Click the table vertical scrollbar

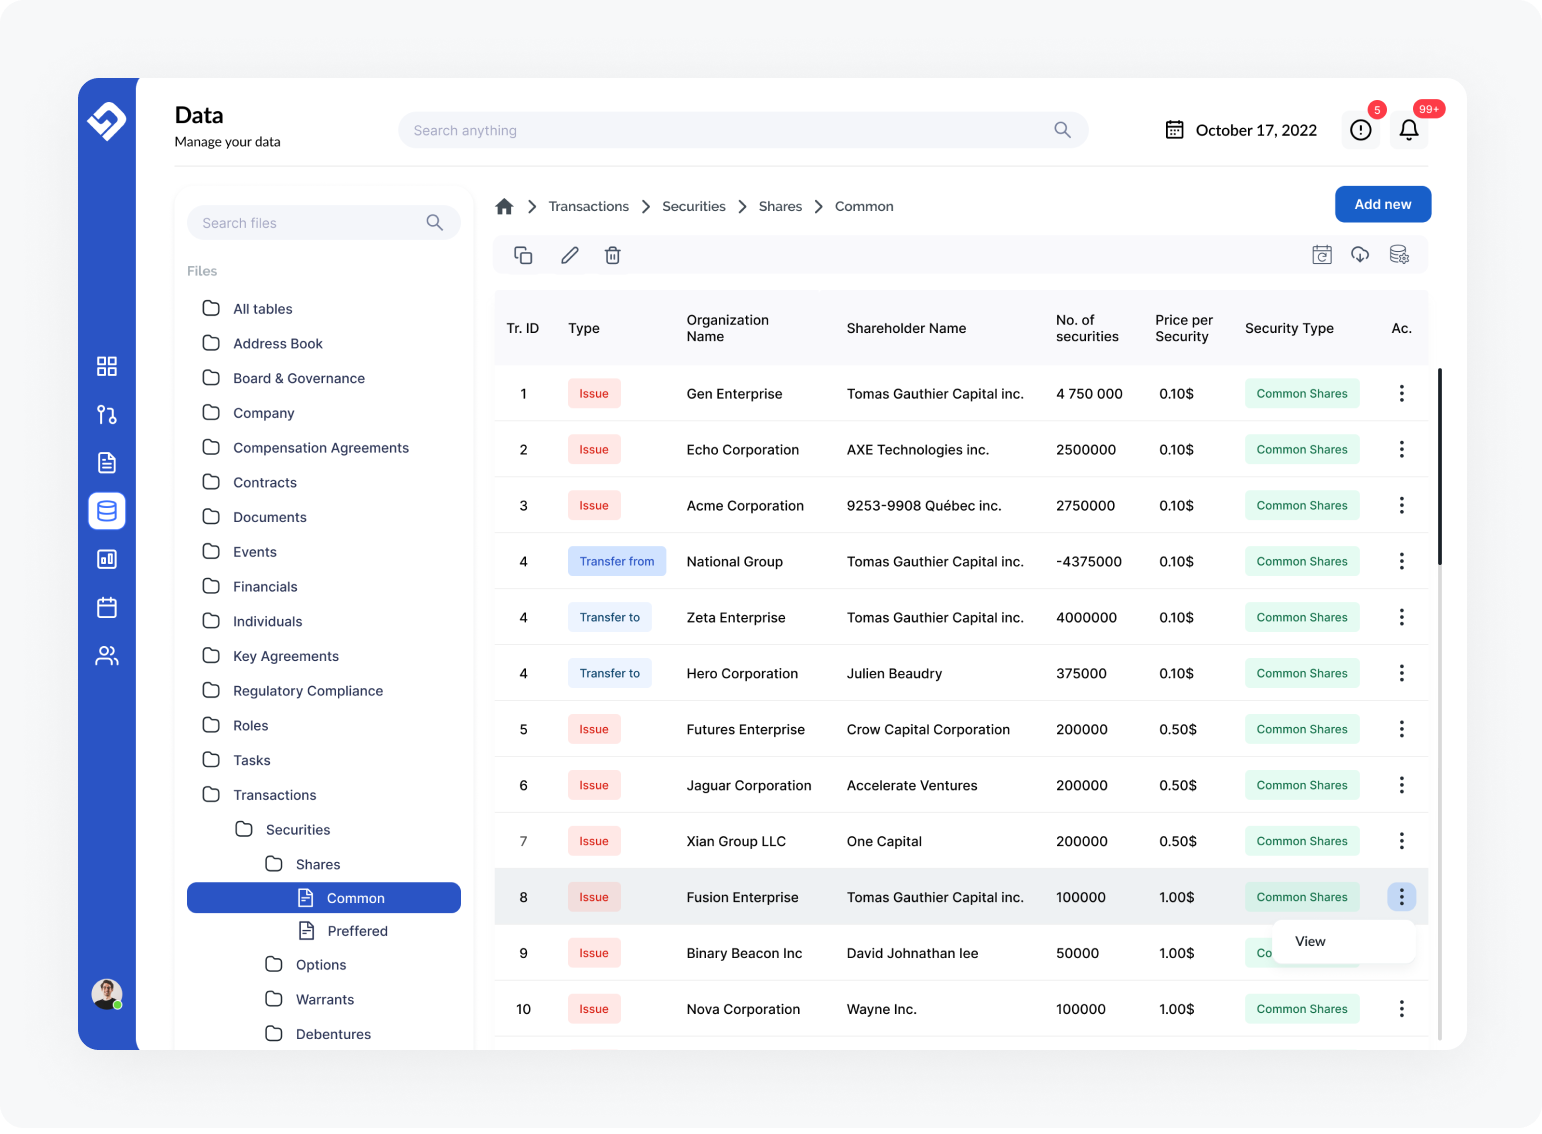click(x=1440, y=467)
